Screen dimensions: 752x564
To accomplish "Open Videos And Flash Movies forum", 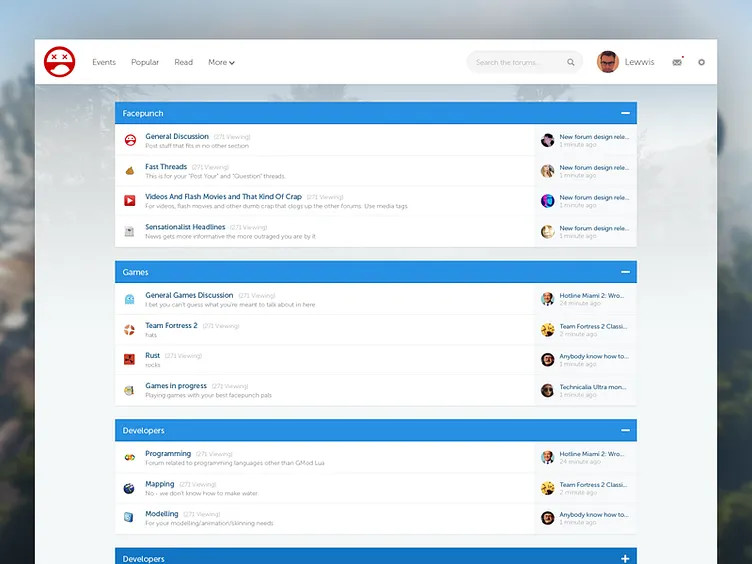I will (223, 197).
